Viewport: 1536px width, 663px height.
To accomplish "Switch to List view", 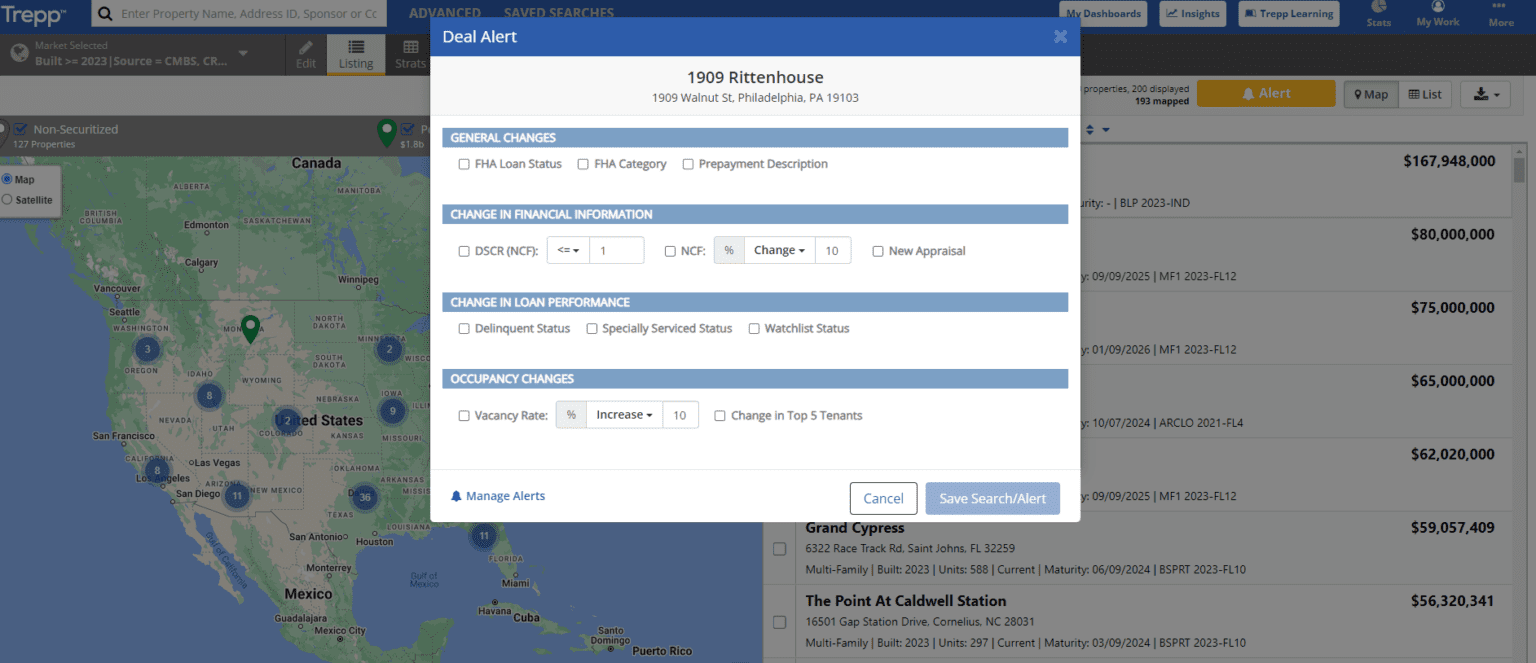I will [x=1425, y=94].
